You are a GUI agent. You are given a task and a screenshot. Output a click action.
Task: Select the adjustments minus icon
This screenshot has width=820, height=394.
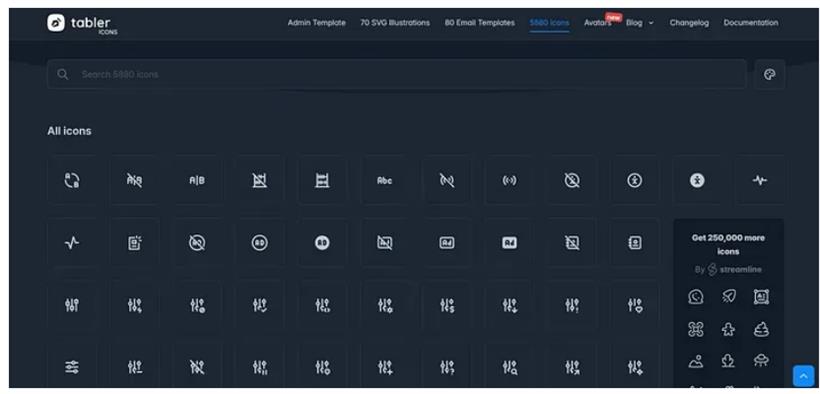click(134, 367)
